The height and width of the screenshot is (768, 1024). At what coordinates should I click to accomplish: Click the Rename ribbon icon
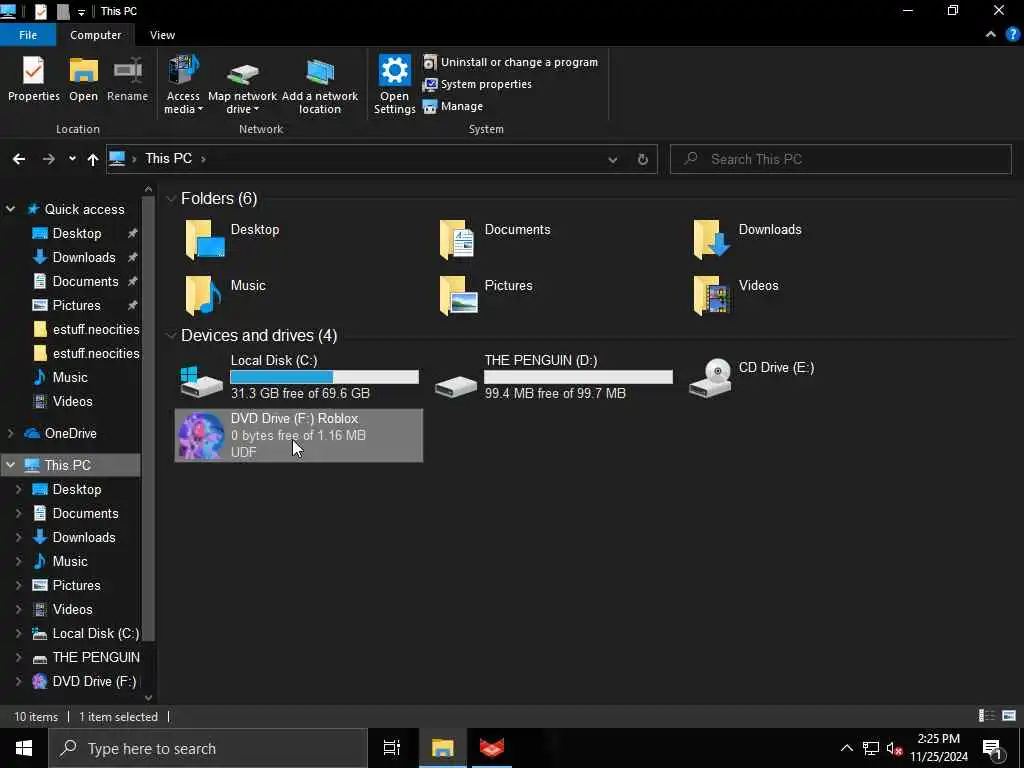[x=127, y=79]
